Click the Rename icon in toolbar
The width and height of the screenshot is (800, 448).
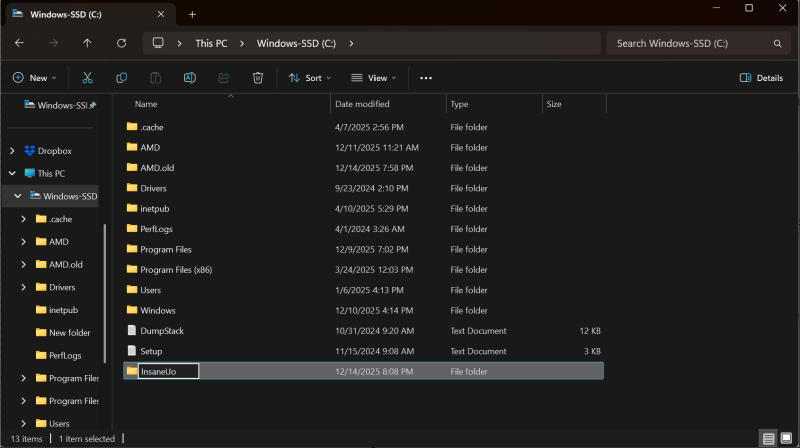coord(189,77)
